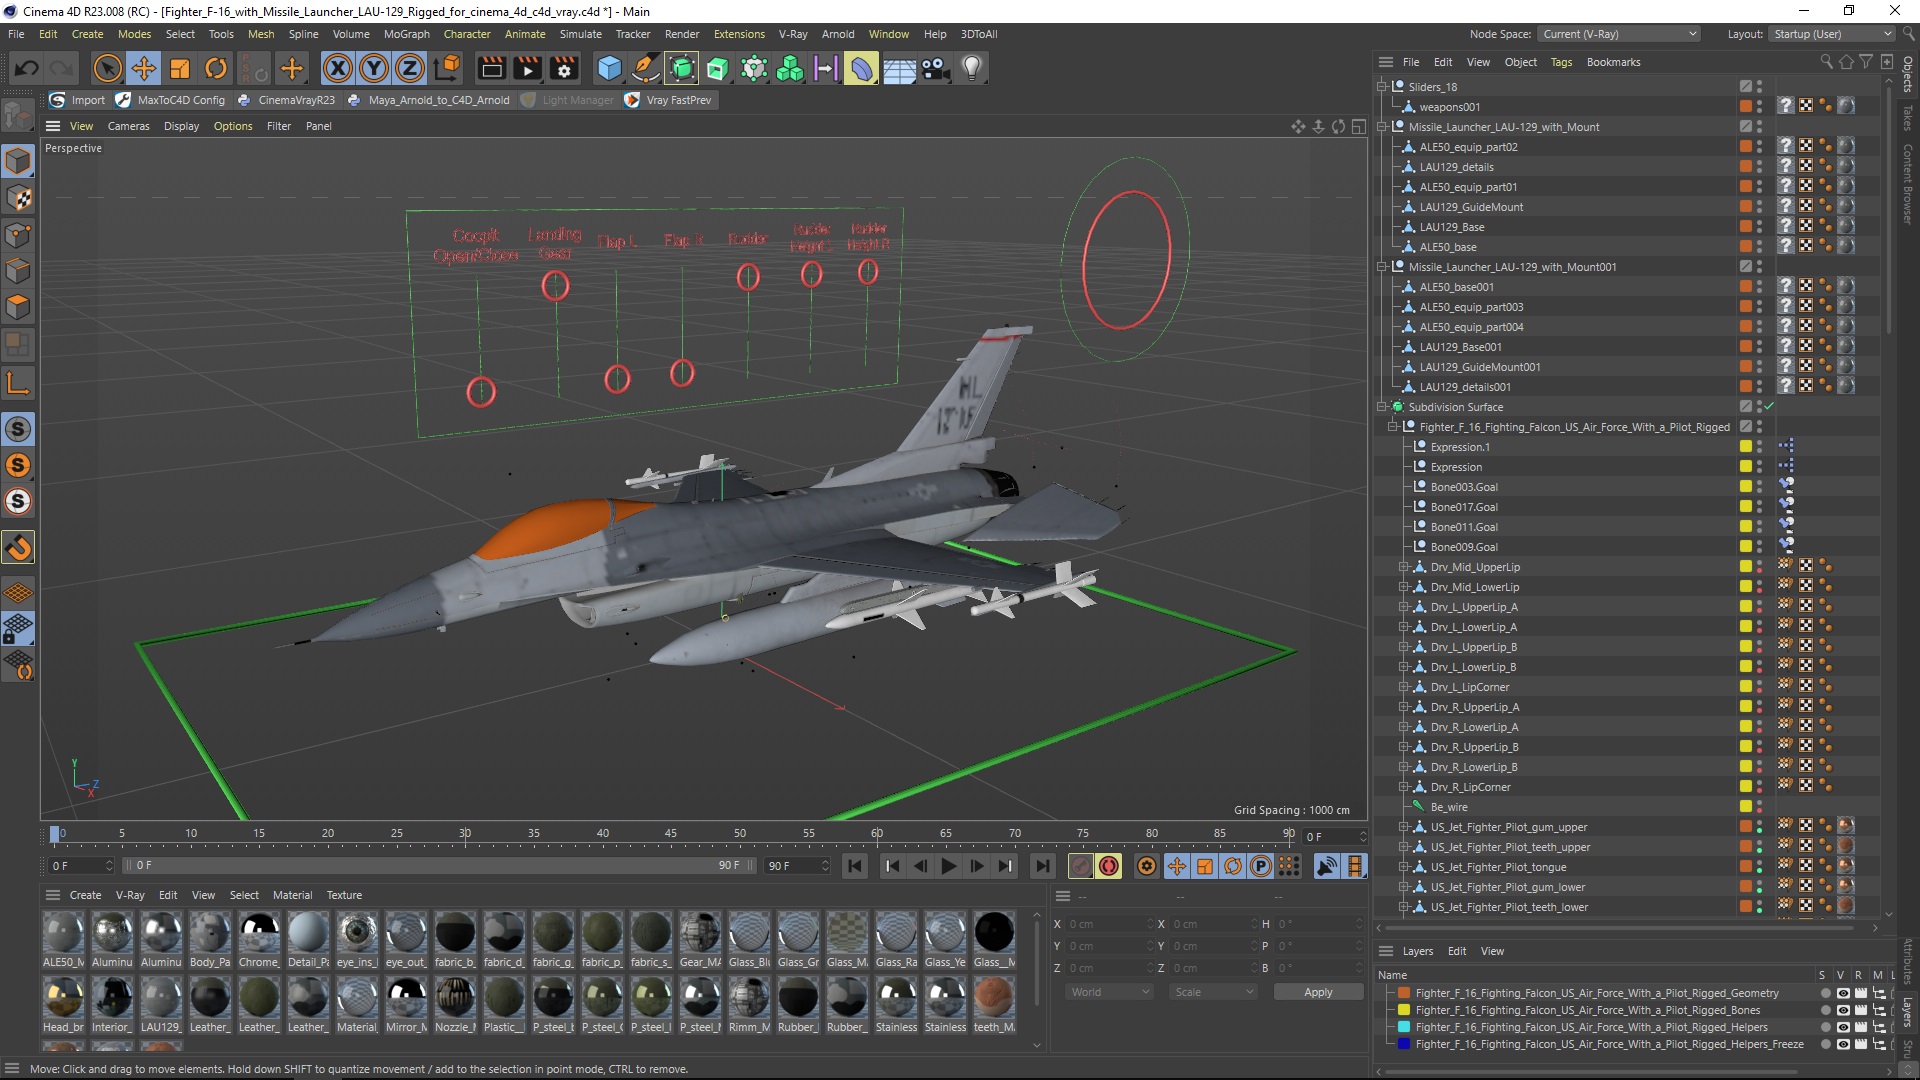Toggle the Y axis lock

click(374, 68)
